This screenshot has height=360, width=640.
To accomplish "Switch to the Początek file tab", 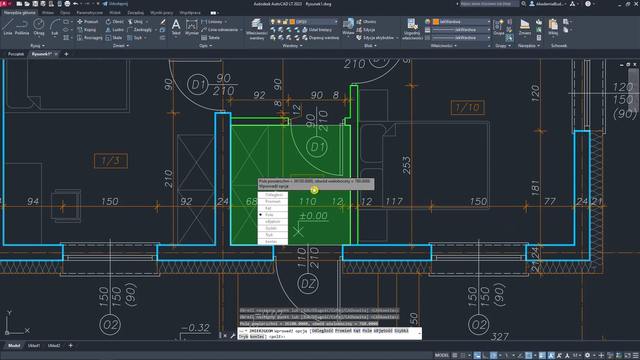I will click(16, 54).
